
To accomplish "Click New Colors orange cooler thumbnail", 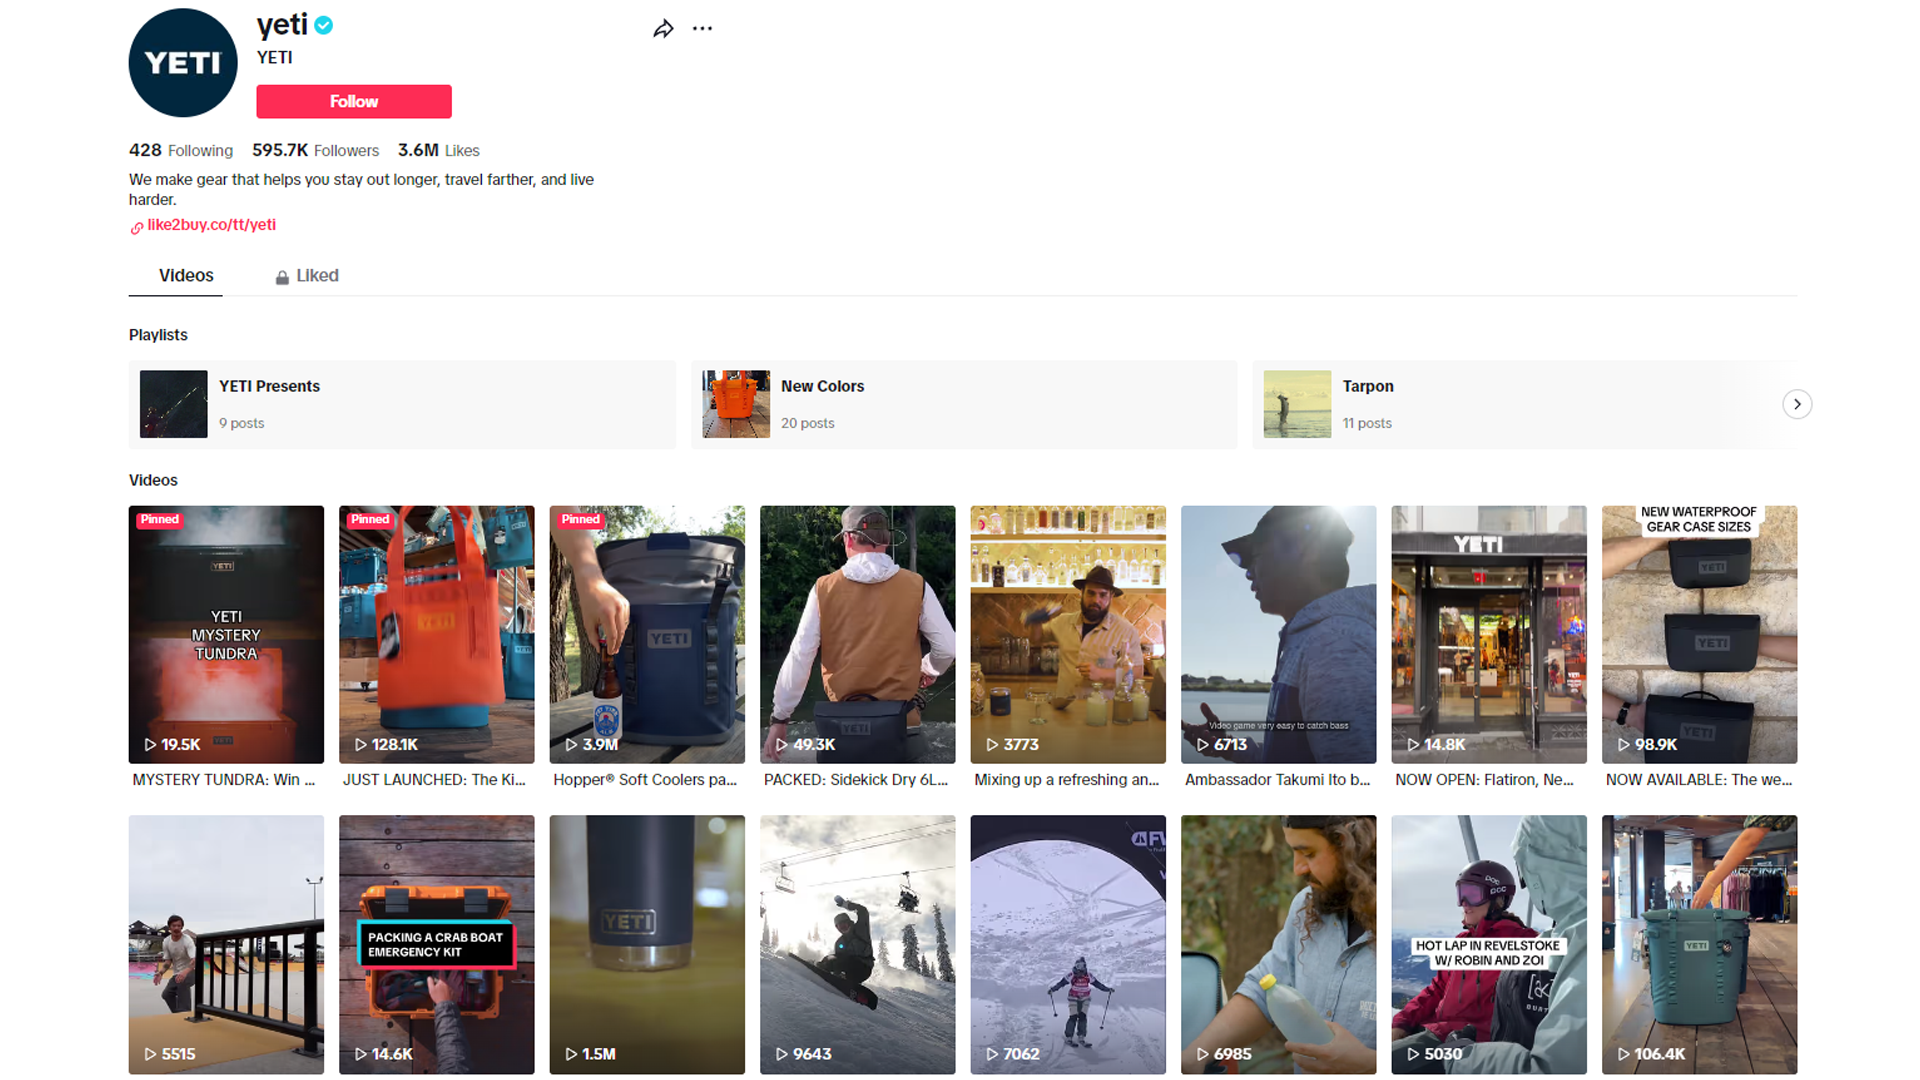I will [736, 404].
